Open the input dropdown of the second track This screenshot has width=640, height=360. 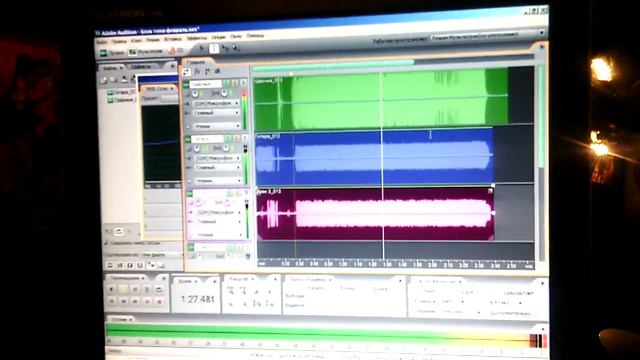point(218,158)
